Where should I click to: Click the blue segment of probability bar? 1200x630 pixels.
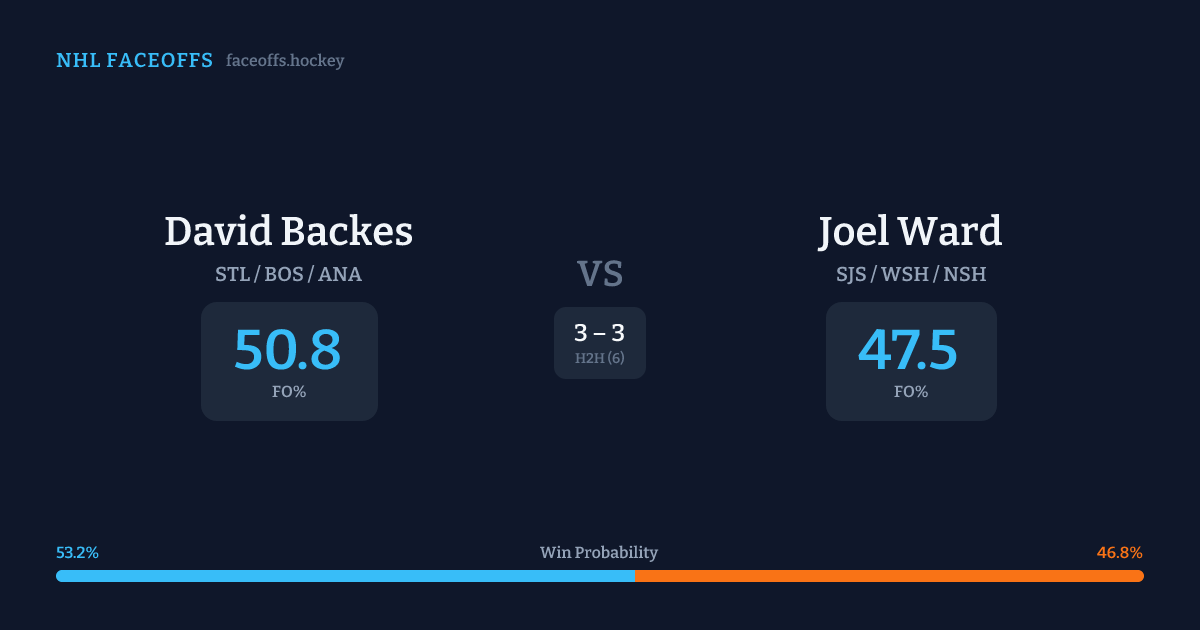pyautogui.click(x=345, y=576)
